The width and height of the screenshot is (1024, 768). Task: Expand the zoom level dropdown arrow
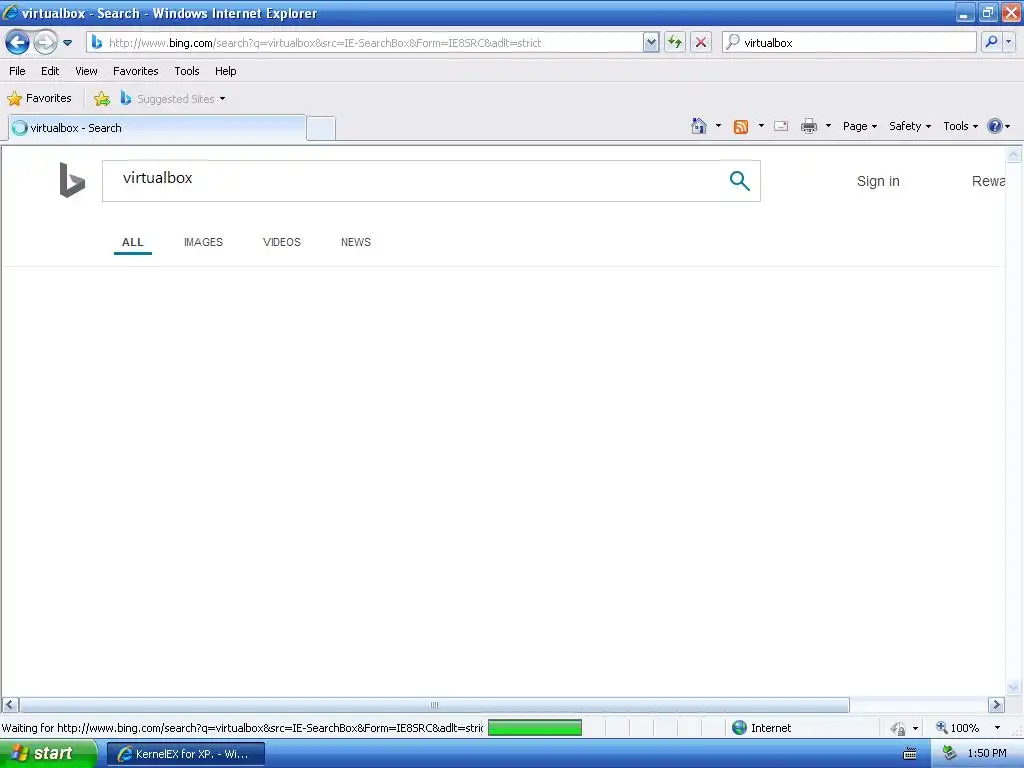(997, 728)
